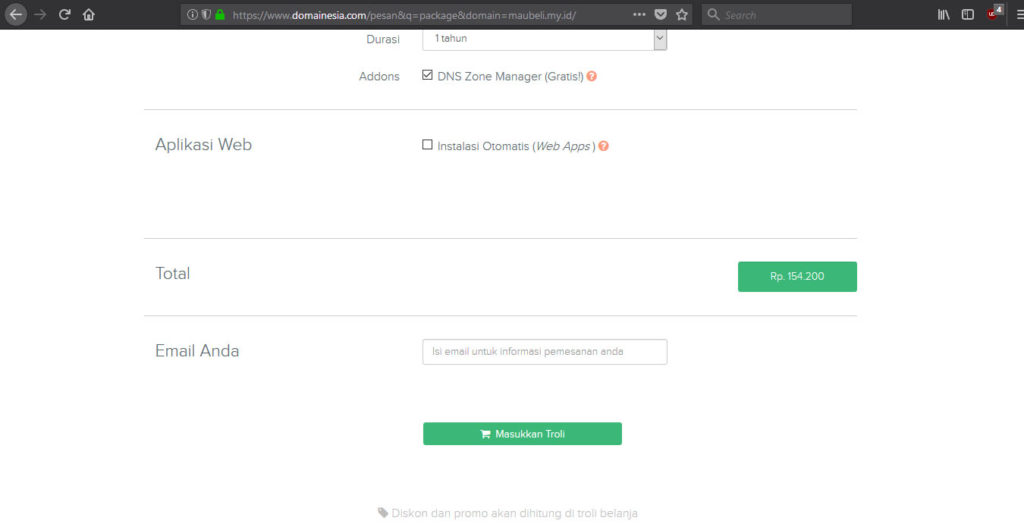The height and width of the screenshot is (527, 1024).
Task: Show help for Instalasi Otomatis
Action: [603, 146]
